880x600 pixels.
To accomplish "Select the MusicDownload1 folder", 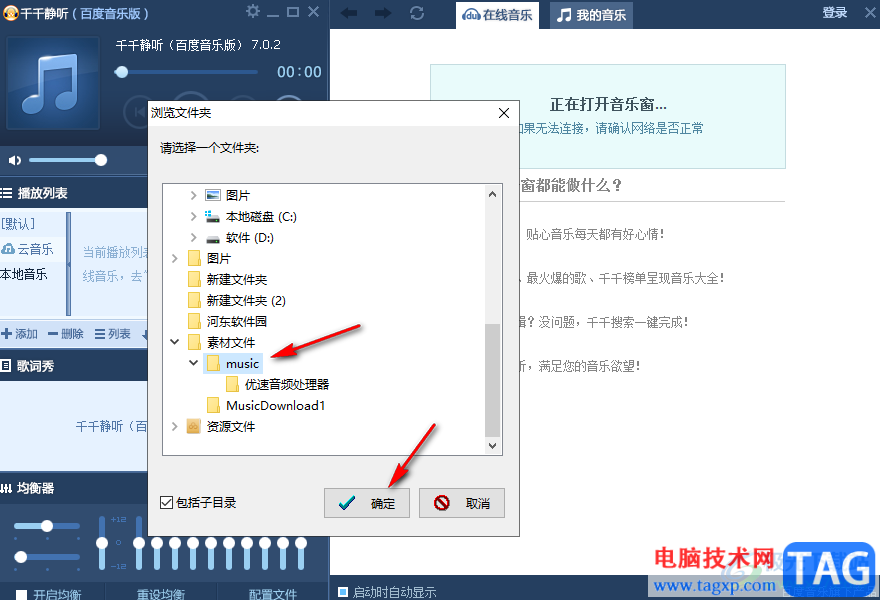I will point(266,405).
